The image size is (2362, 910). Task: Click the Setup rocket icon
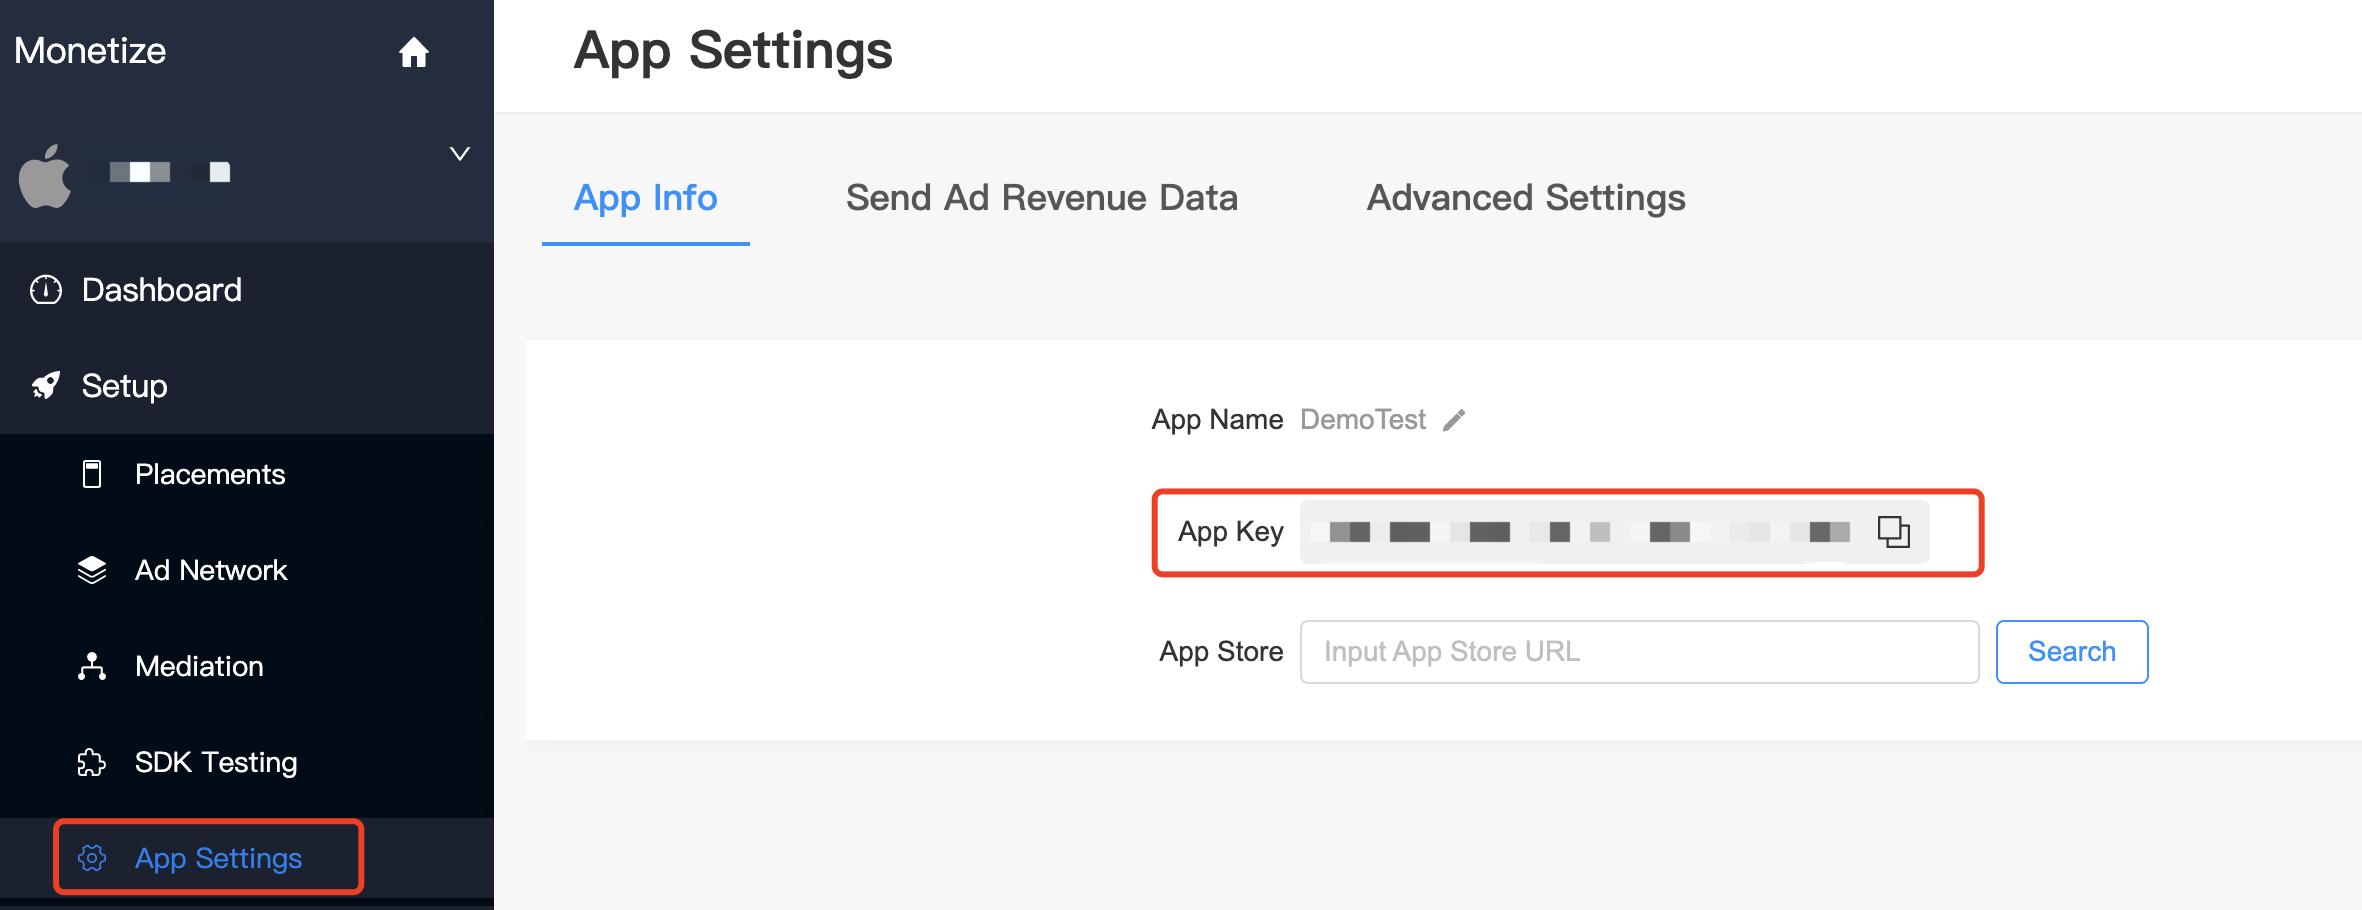(x=46, y=386)
